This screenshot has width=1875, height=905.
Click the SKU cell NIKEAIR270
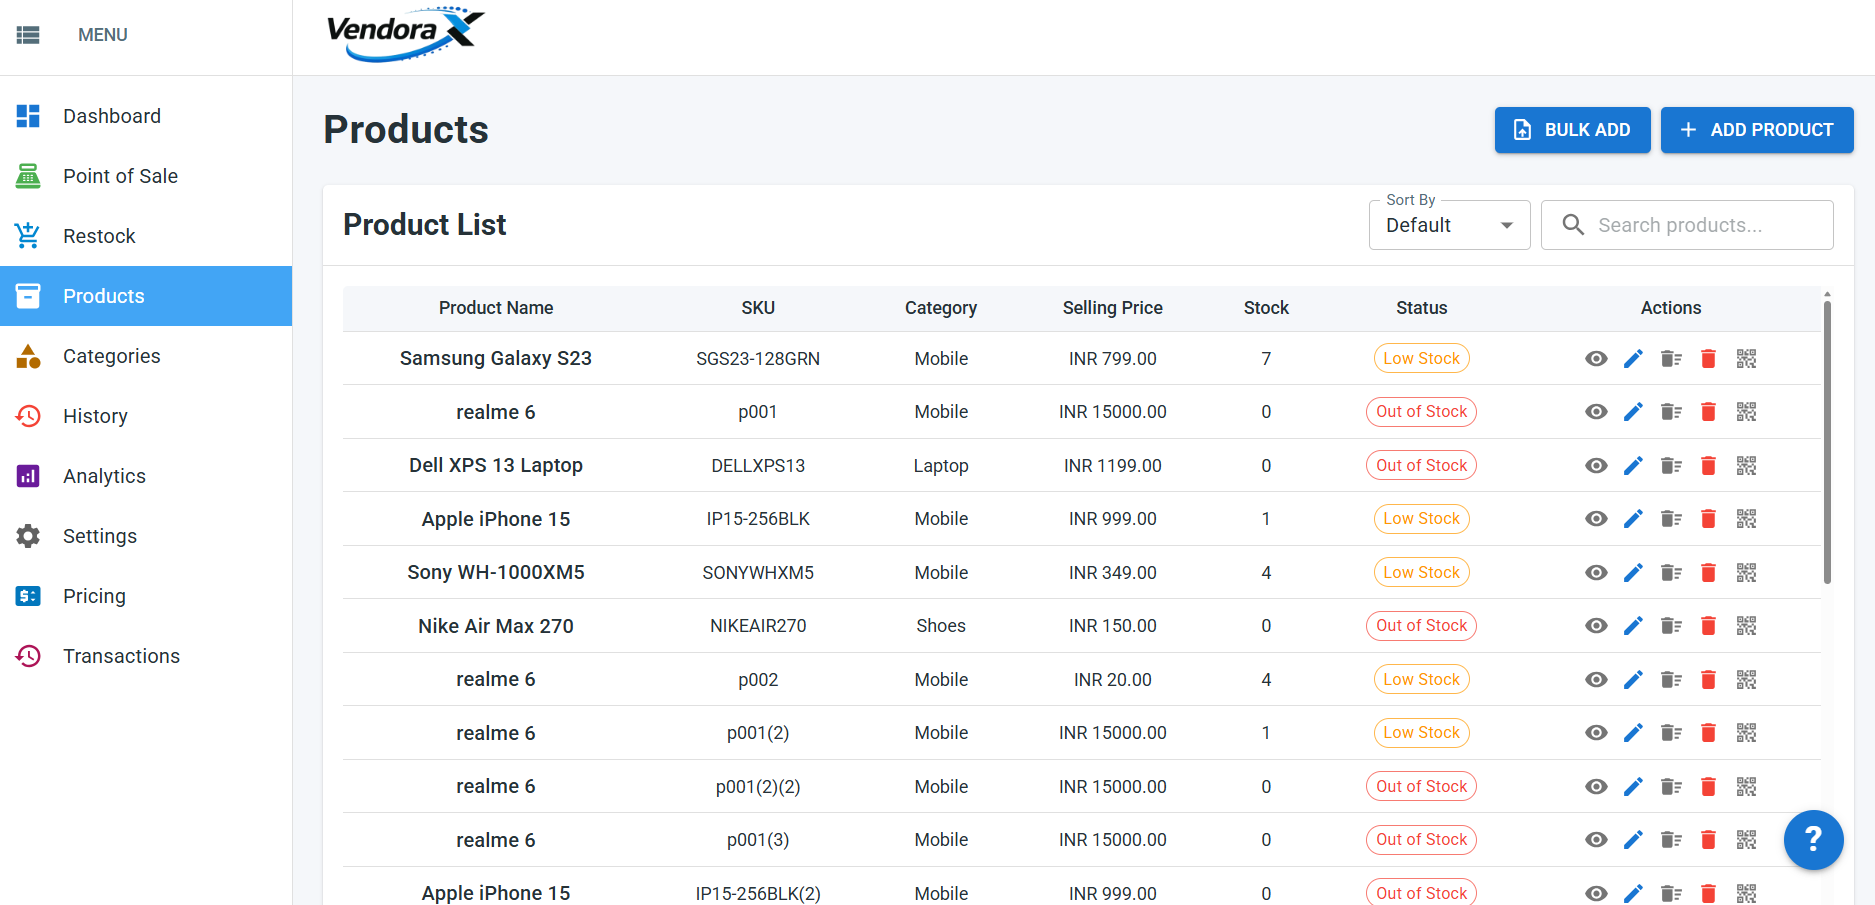pos(758,626)
